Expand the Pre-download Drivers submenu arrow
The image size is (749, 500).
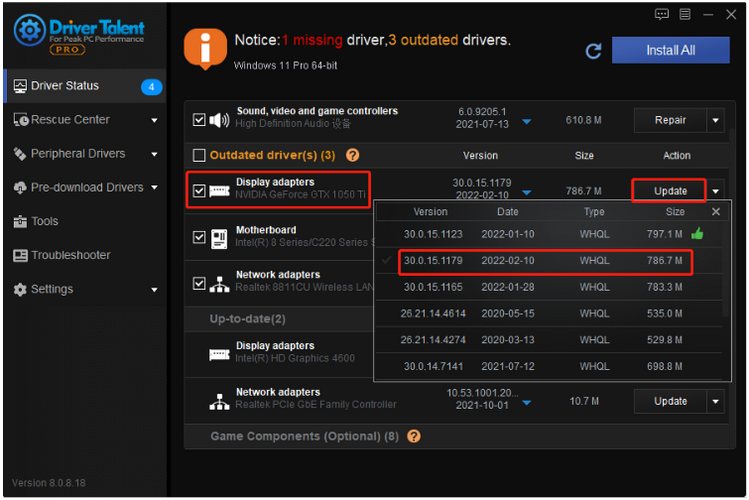(154, 188)
